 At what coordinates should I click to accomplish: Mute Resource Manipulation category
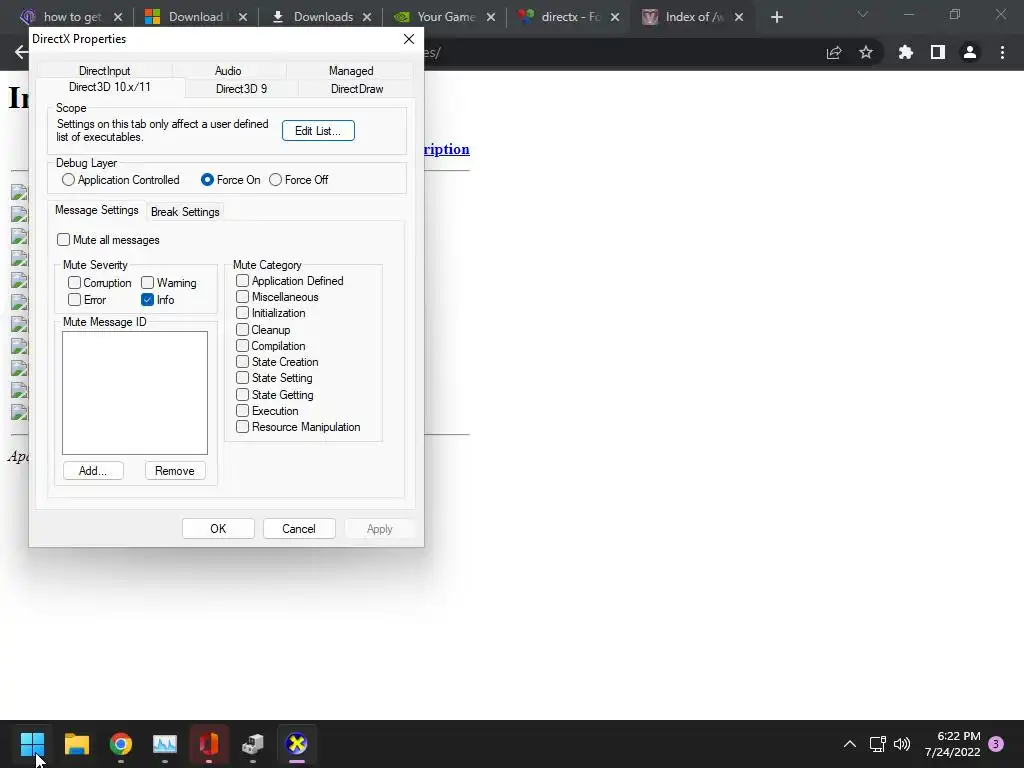298,426
